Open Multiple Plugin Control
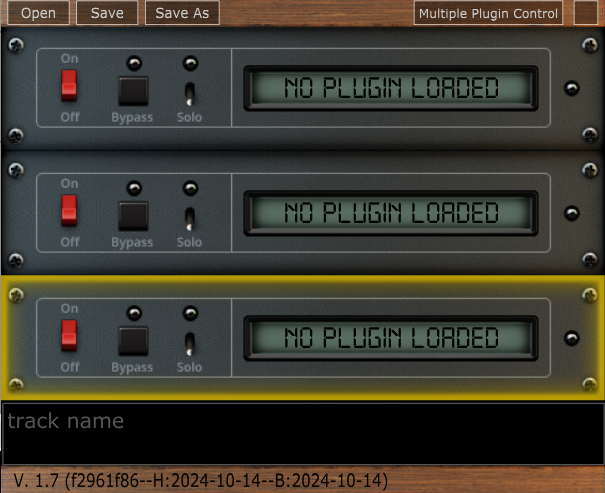The width and height of the screenshot is (605, 493). pyautogui.click(x=488, y=13)
